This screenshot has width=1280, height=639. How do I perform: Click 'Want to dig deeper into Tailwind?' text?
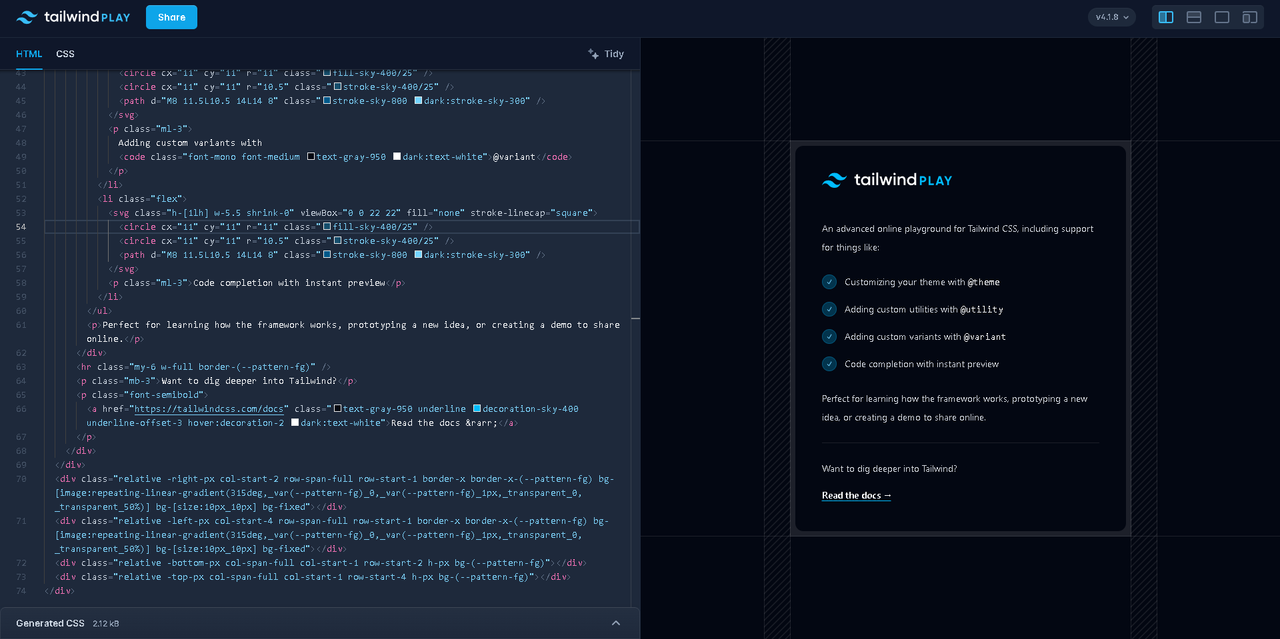point(889,468)
